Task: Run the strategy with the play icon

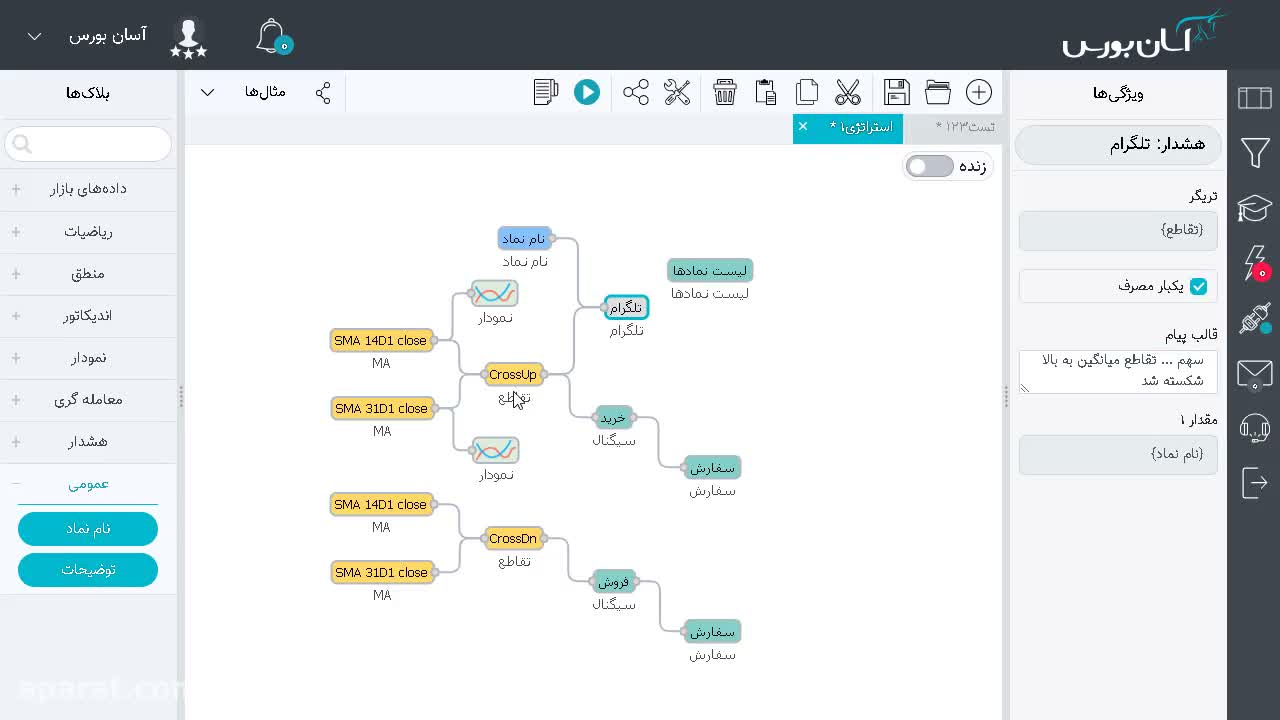Action: (587, 92)
